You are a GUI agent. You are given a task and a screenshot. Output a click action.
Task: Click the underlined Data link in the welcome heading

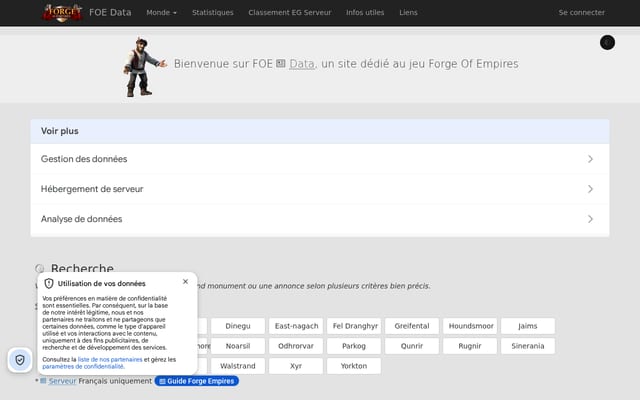pyautogui.click(x=302, y=64)
